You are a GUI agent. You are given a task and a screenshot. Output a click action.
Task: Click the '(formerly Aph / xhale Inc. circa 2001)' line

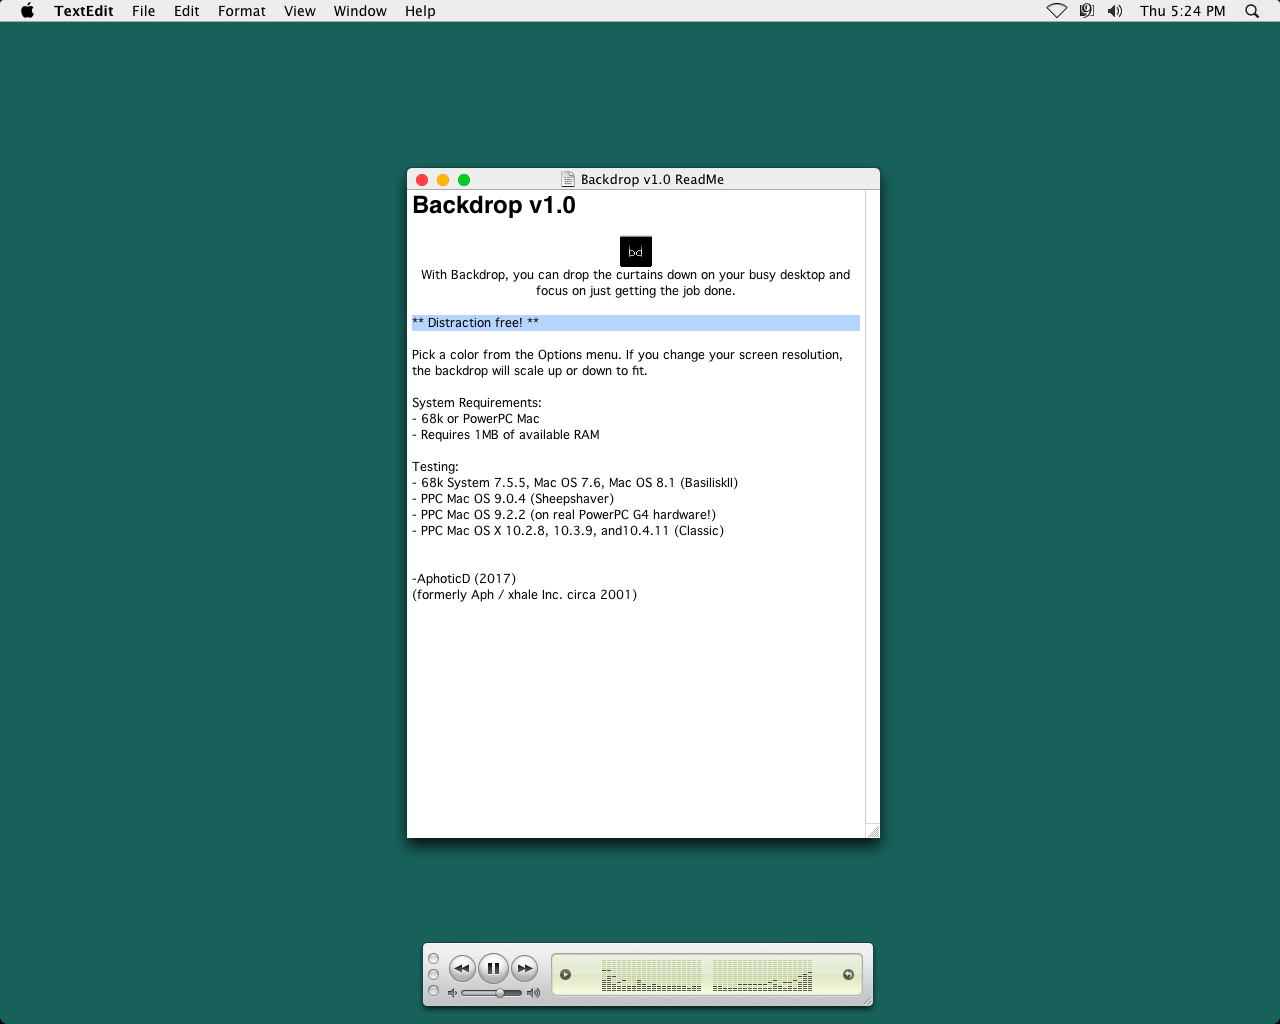525,595
